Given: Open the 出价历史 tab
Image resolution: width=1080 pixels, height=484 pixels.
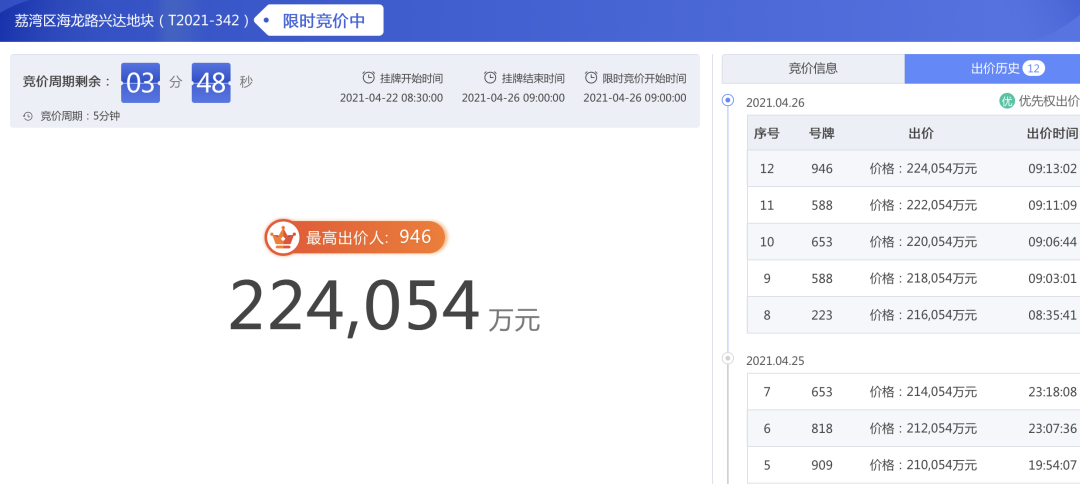Looking at the screenshot, I should coord(992,69).
